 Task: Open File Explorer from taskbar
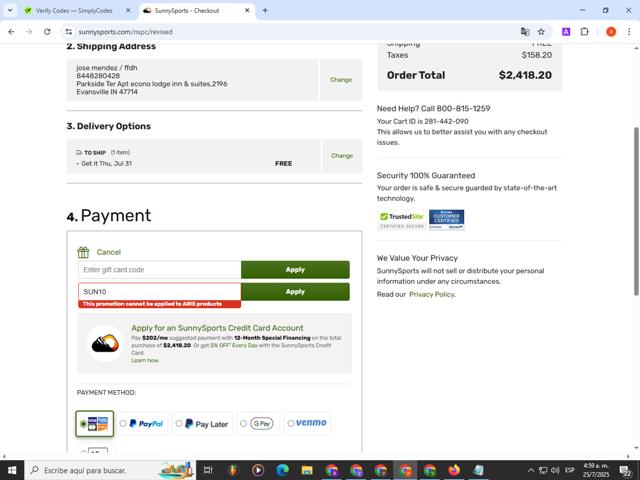pyautogui.click(x=307, y=470)
